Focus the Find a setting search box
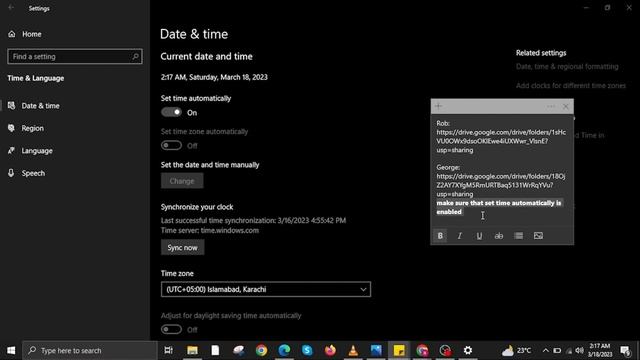Image resolution: width=640 pixels, height=360 pixels. 75,56
